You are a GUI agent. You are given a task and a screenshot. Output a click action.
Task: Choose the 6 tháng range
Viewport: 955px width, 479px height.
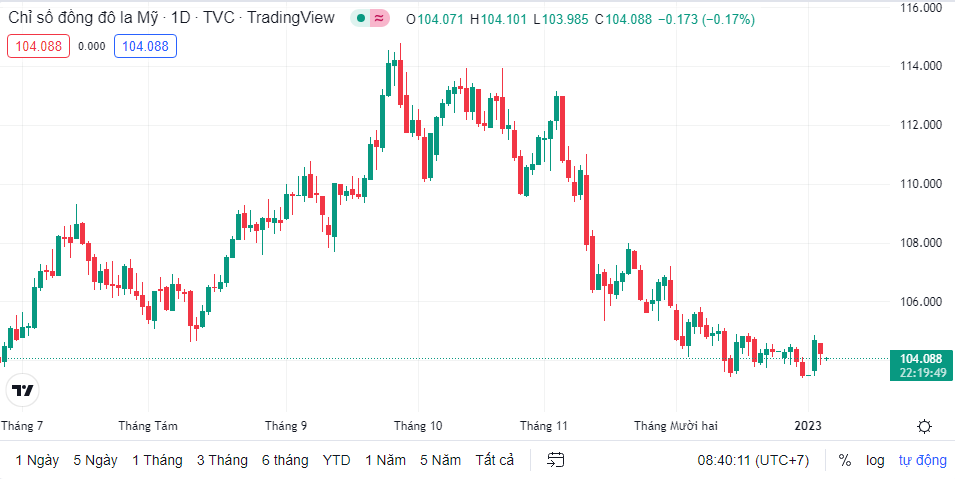[x=285, y=460]
